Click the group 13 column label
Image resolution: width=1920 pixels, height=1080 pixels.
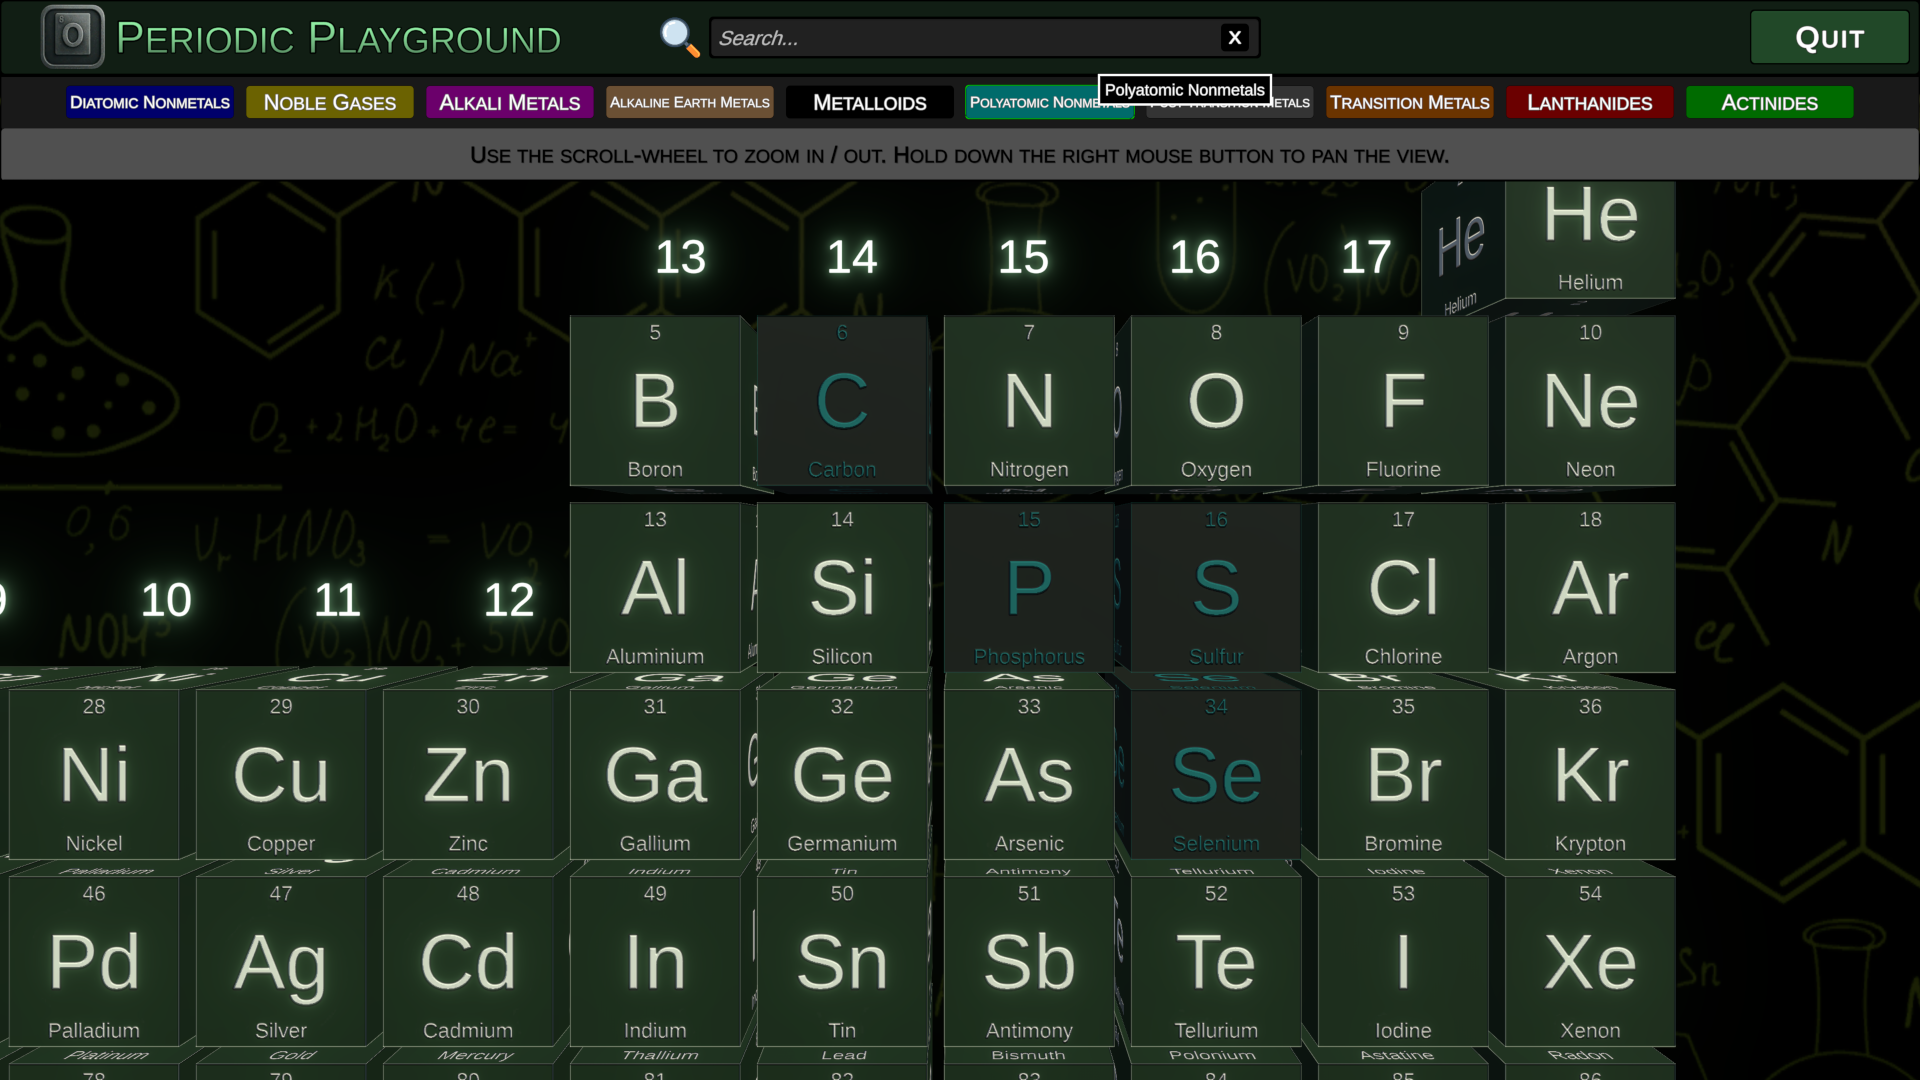point(681,257)
